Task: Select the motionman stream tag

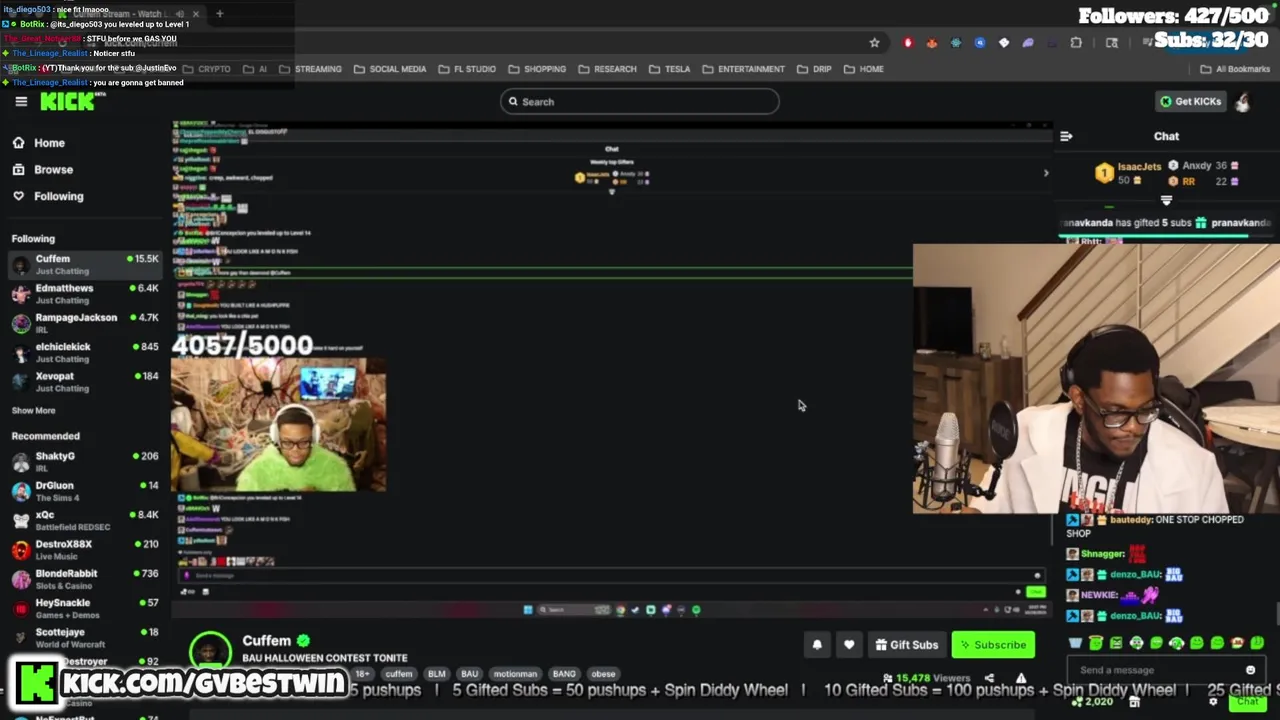Action: (515, 674)
